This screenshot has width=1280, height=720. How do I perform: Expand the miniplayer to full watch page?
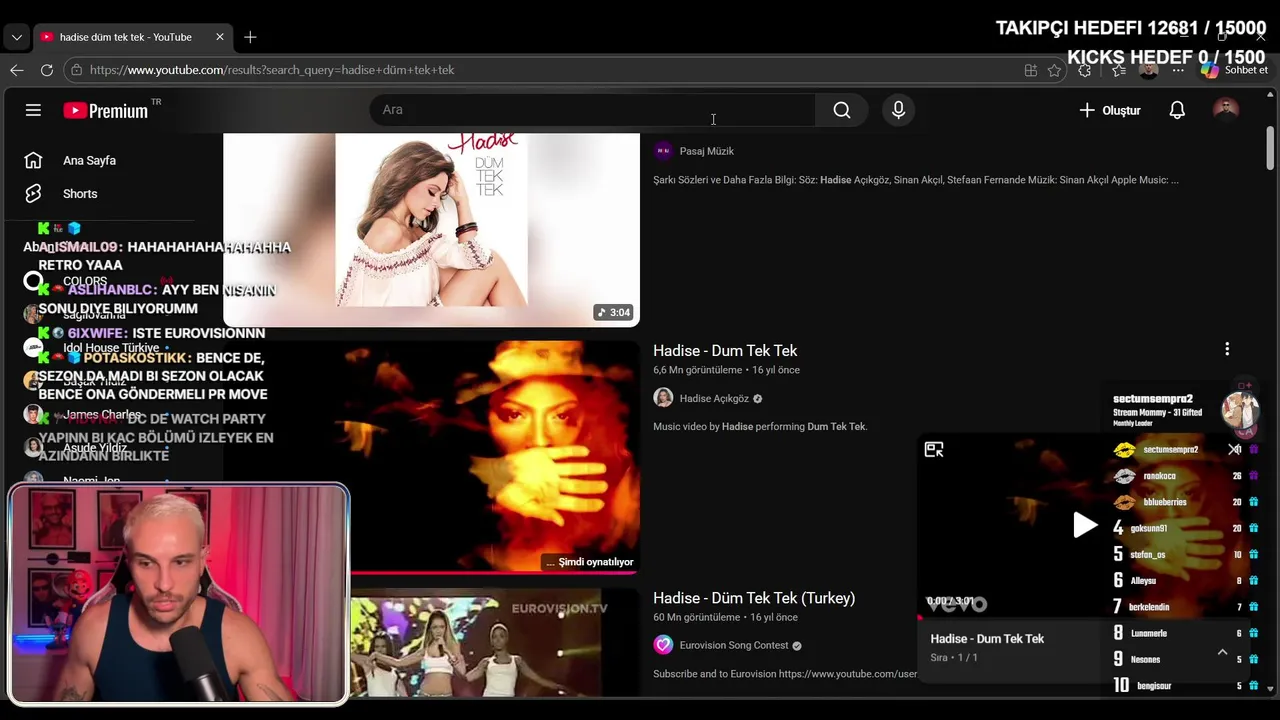click(934, 450)
